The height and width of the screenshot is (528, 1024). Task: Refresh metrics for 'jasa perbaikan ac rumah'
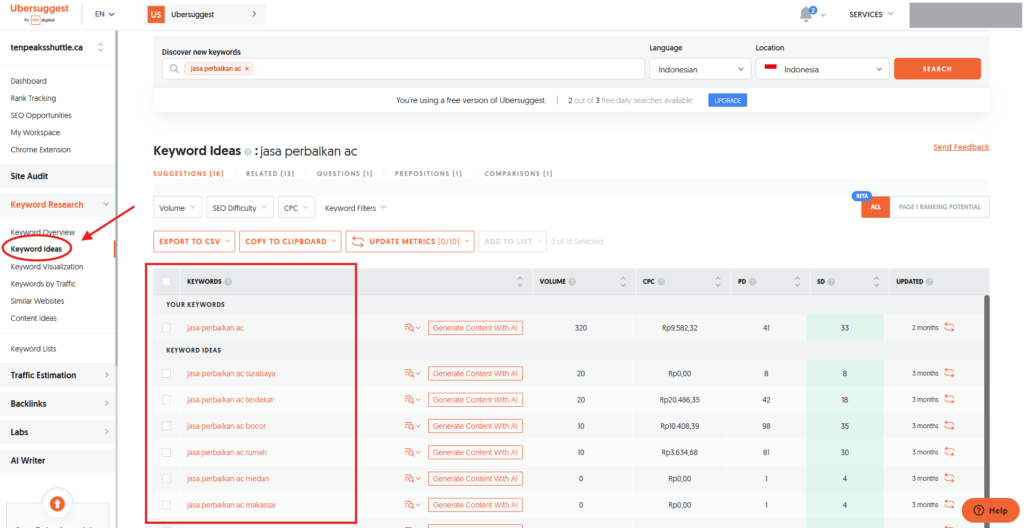tap(949, 452)
